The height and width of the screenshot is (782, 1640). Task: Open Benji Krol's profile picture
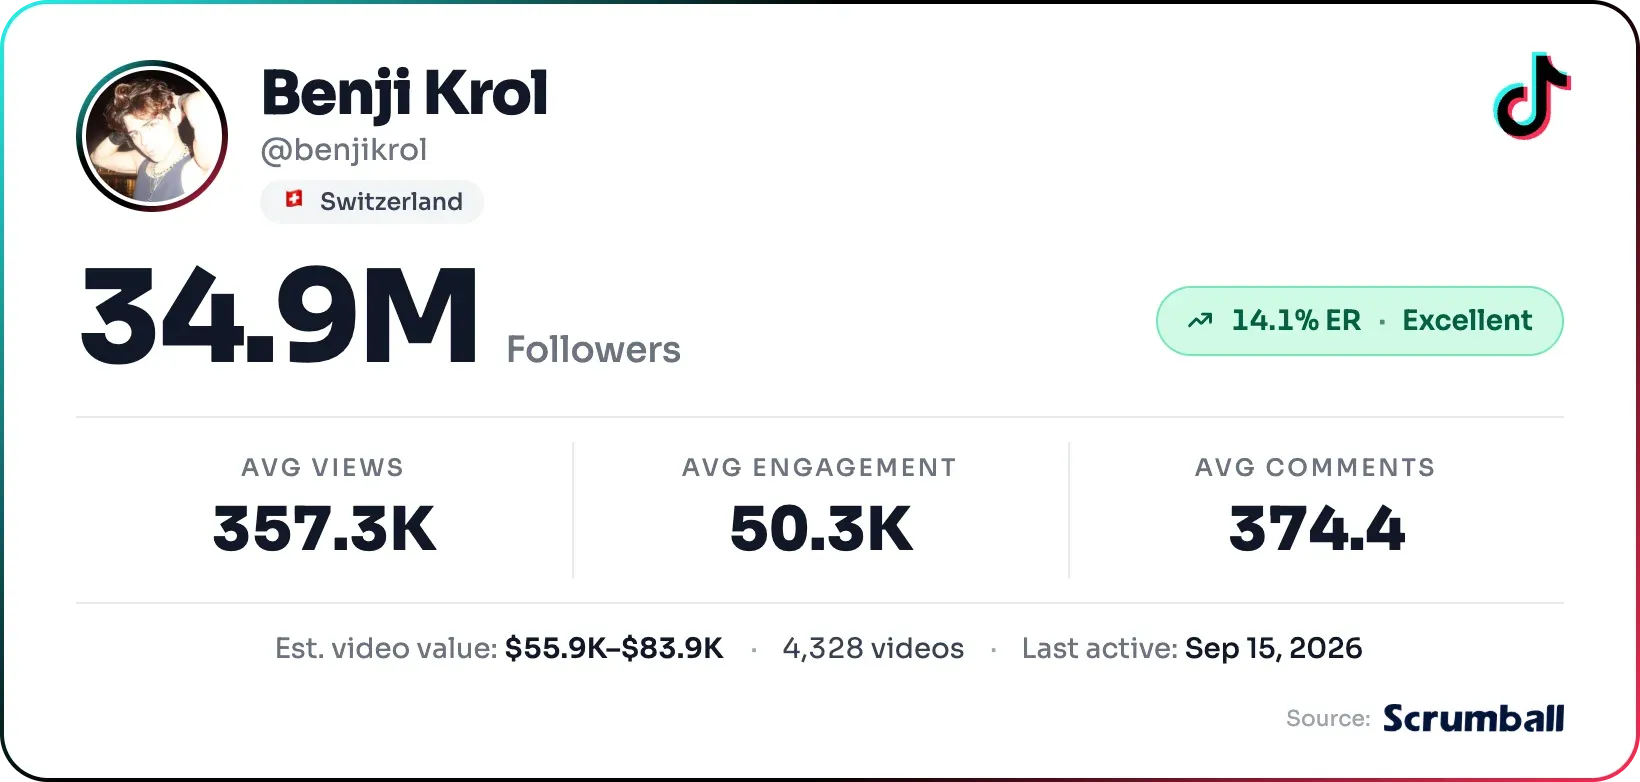[152, 136]
